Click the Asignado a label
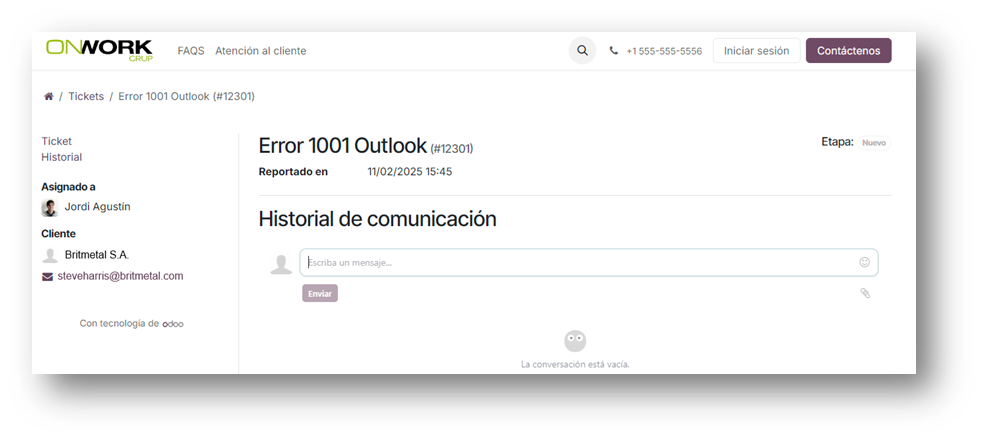Viewport: 981px width, 439px height. [x=68, y=186]
